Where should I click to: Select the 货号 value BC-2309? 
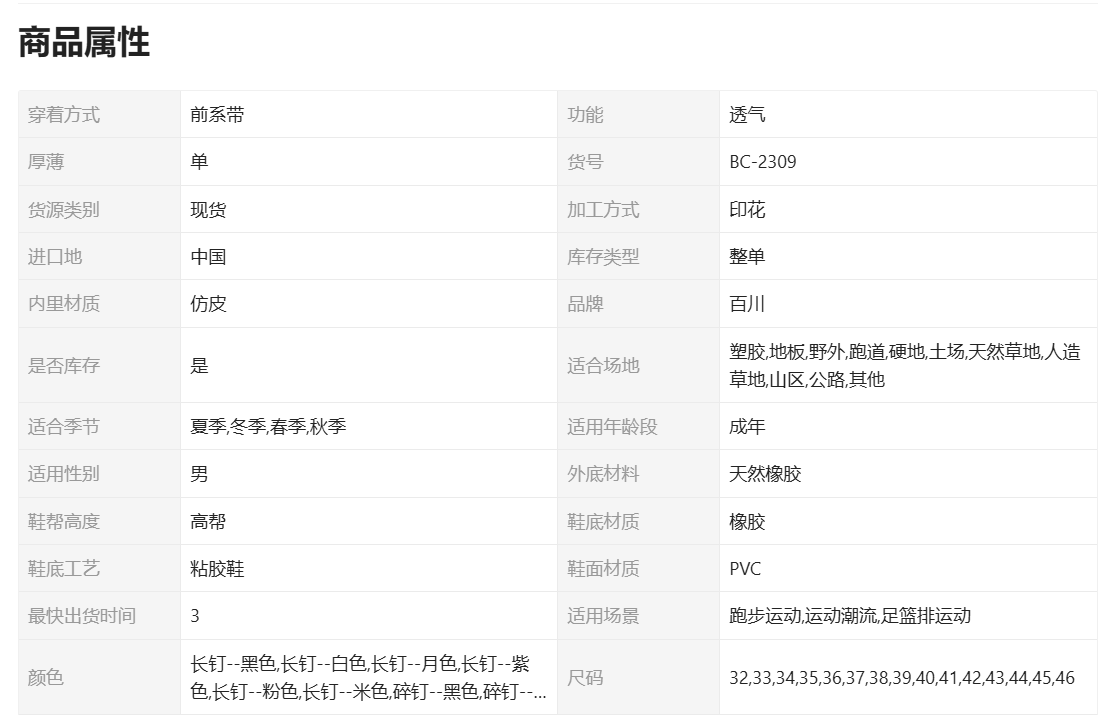(x=763, y=162)
